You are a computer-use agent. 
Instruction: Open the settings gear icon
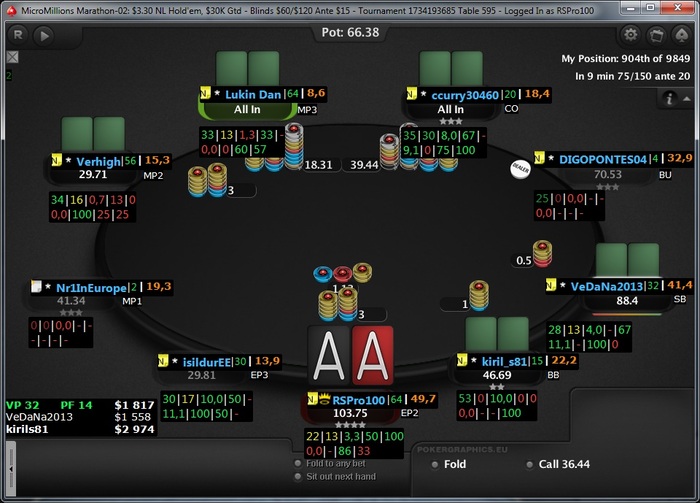pos(630,35)
